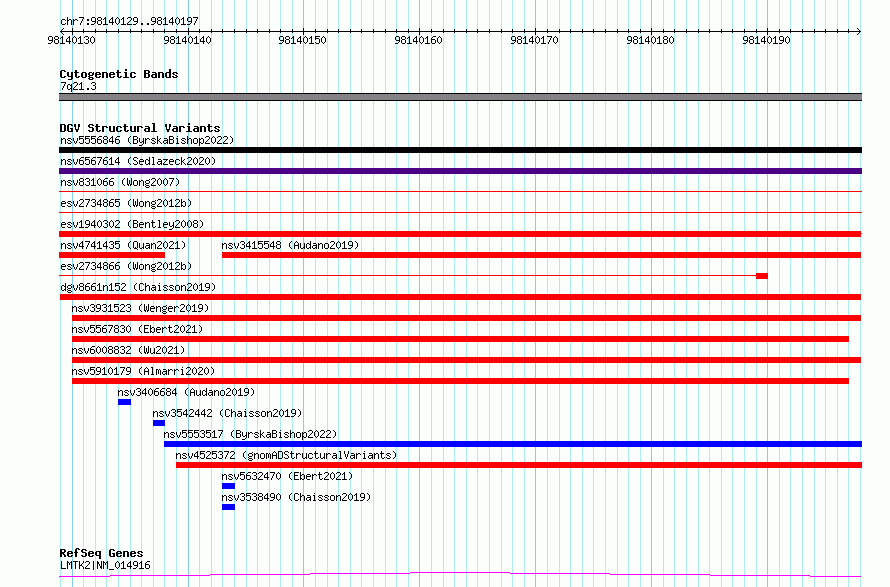Click the red nsv6008832 variant bar
The height and width of the screenshot is (587, 890).
click(x=467, y=360)
